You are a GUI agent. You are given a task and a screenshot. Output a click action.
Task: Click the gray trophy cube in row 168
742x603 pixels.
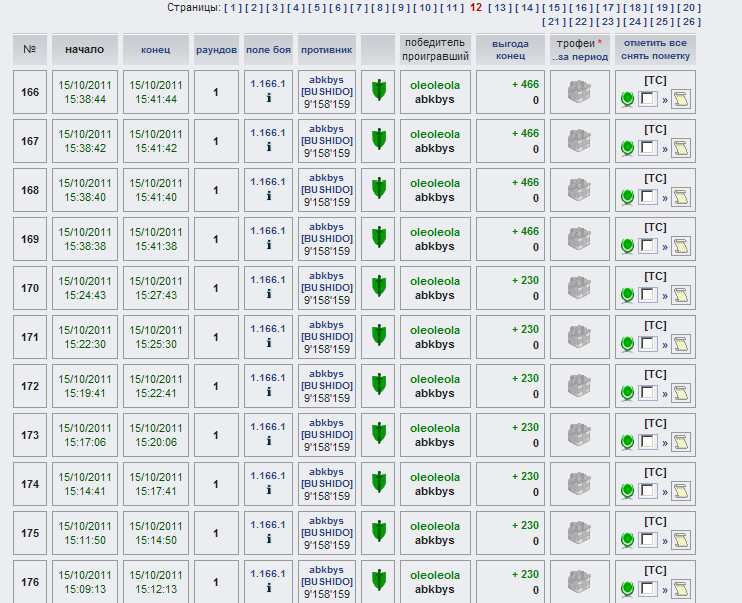[x=580, y=190]
